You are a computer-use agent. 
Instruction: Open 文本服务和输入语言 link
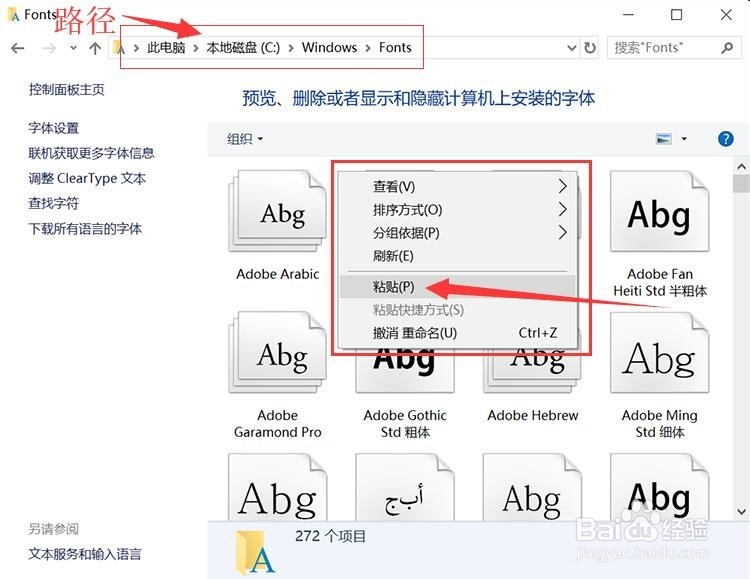tap(85, 554)
